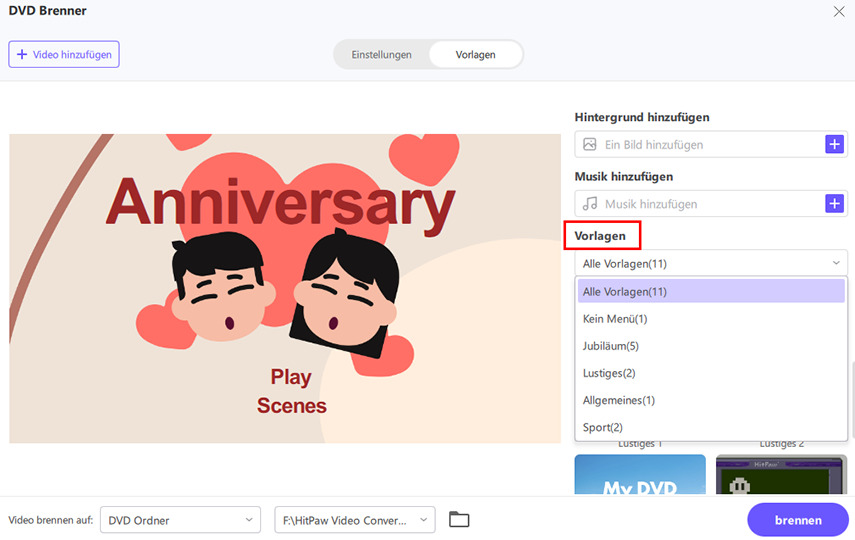Choose Sport(2) category
This screenshot has width=855, height=540.
[711, 427]
